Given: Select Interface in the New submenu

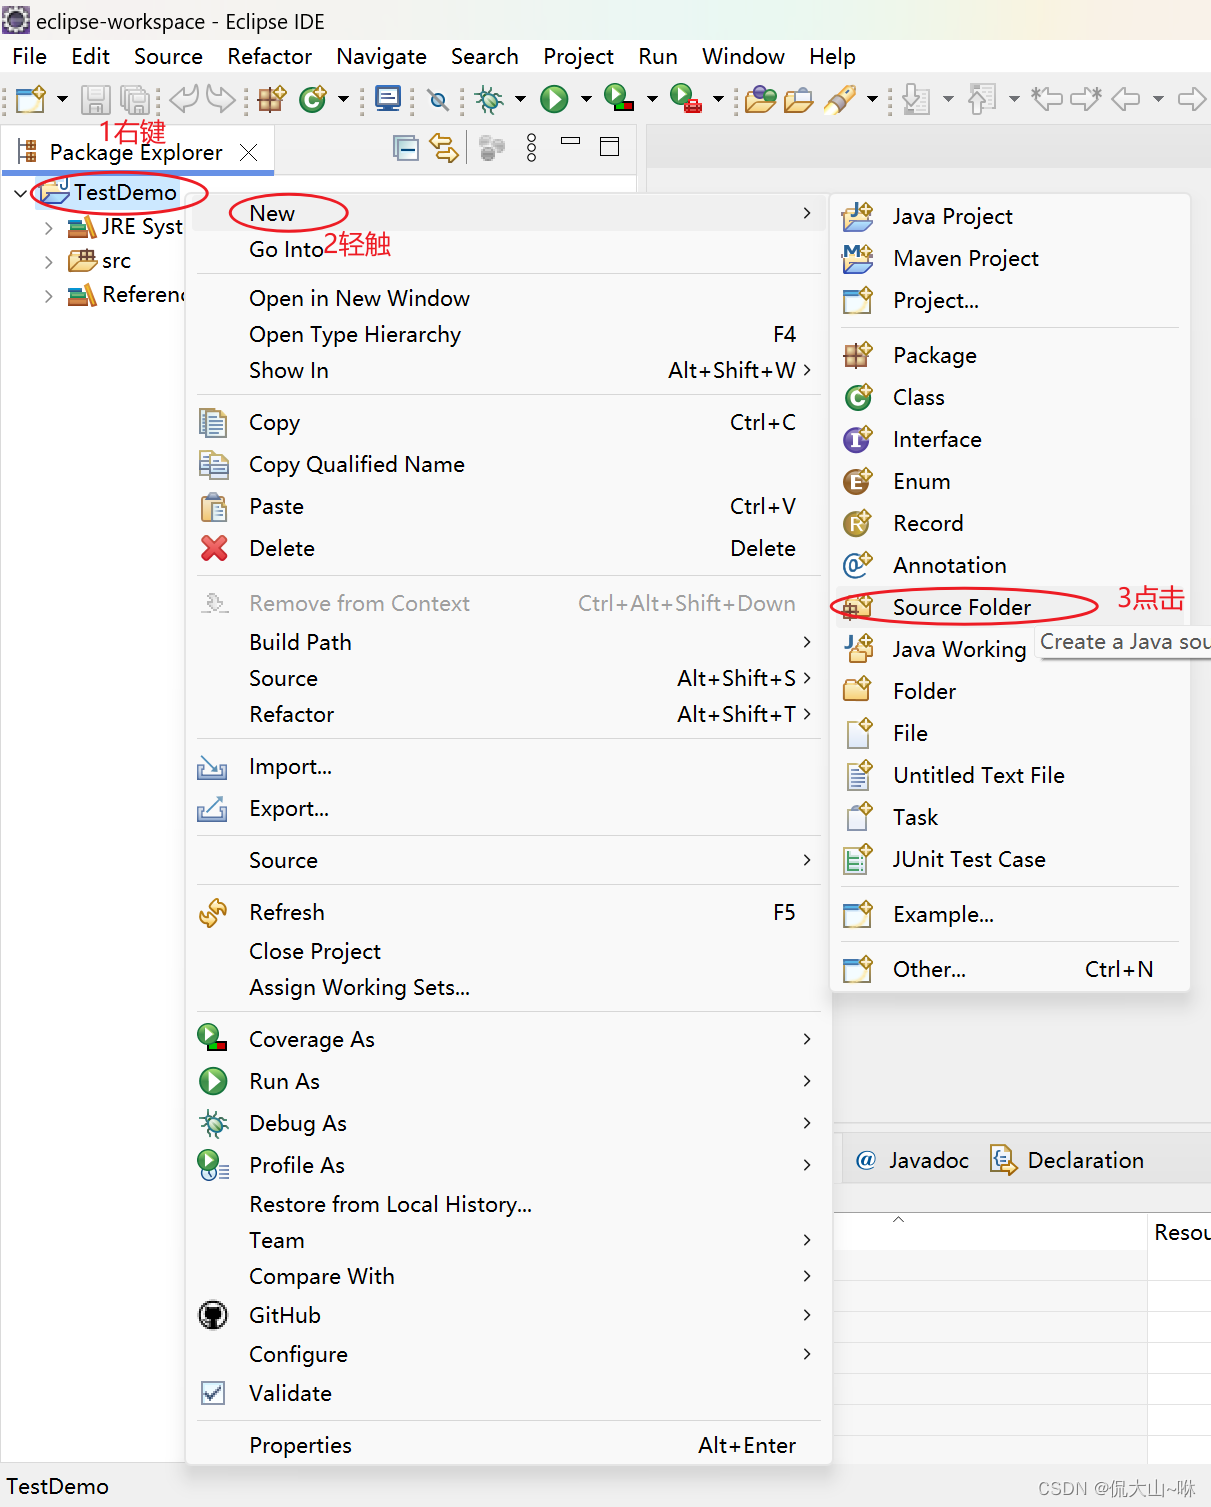Looking at the screenshot, I should (1010, 439).
